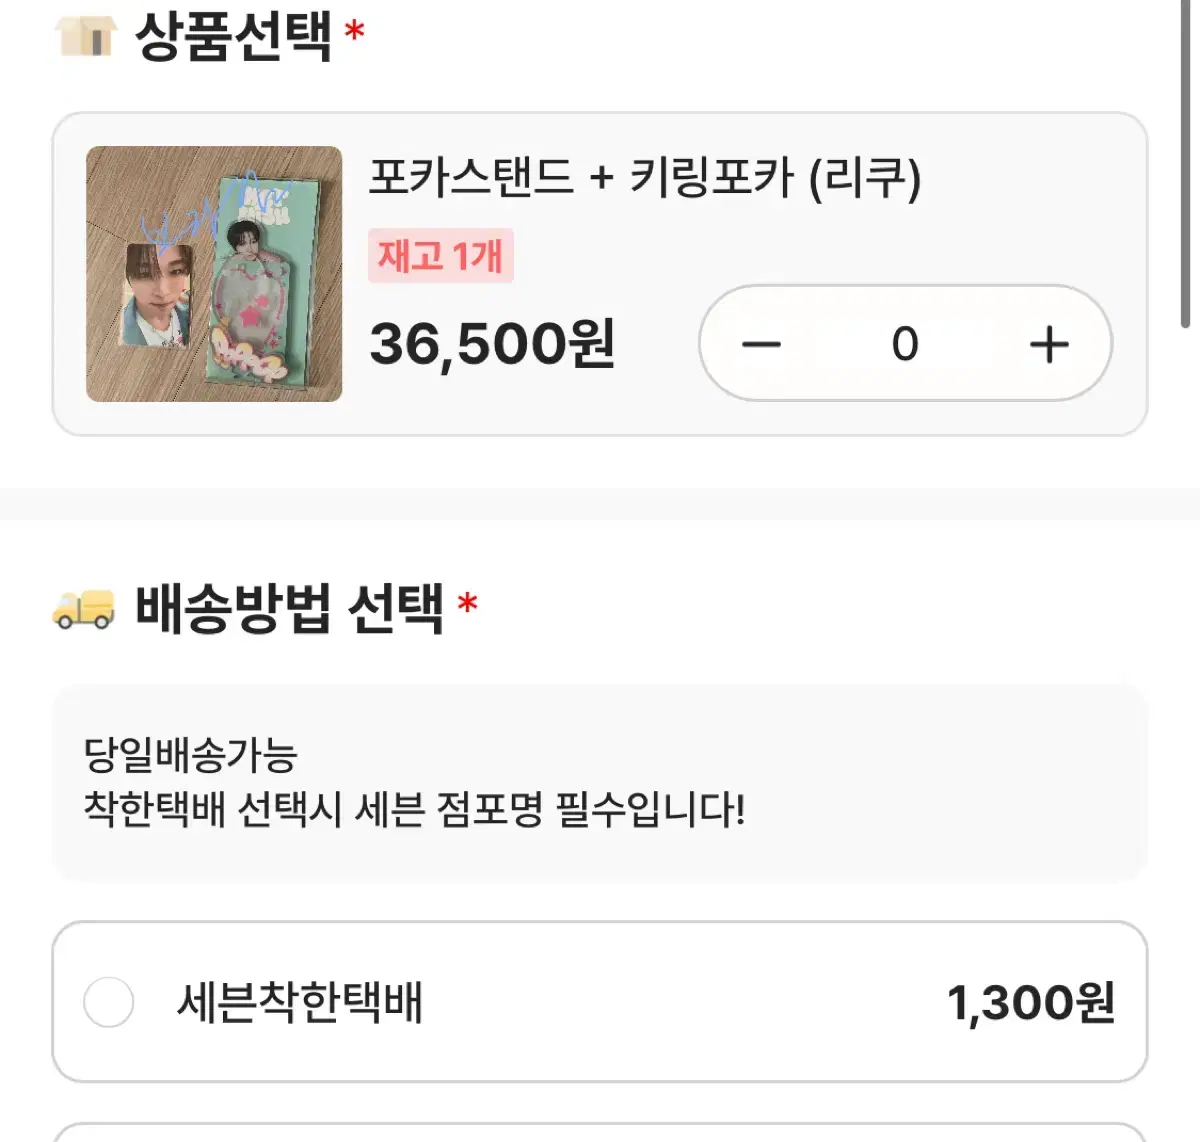Click the 착한택배 선택시 세븐 점포명 notice line
This screenshot has height=1142, width=1200.
click(414, 808)
